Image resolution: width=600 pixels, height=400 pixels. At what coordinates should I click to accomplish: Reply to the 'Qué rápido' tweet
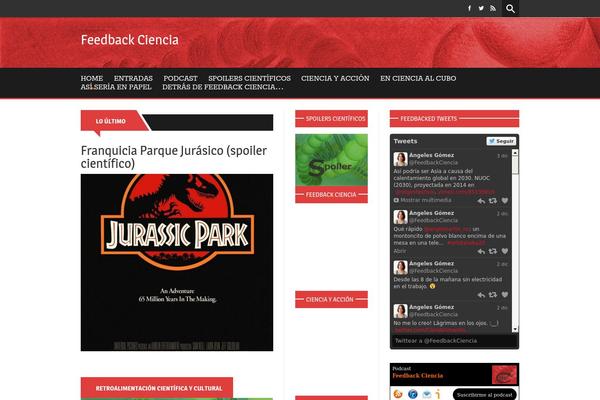(x=481, y=251)
